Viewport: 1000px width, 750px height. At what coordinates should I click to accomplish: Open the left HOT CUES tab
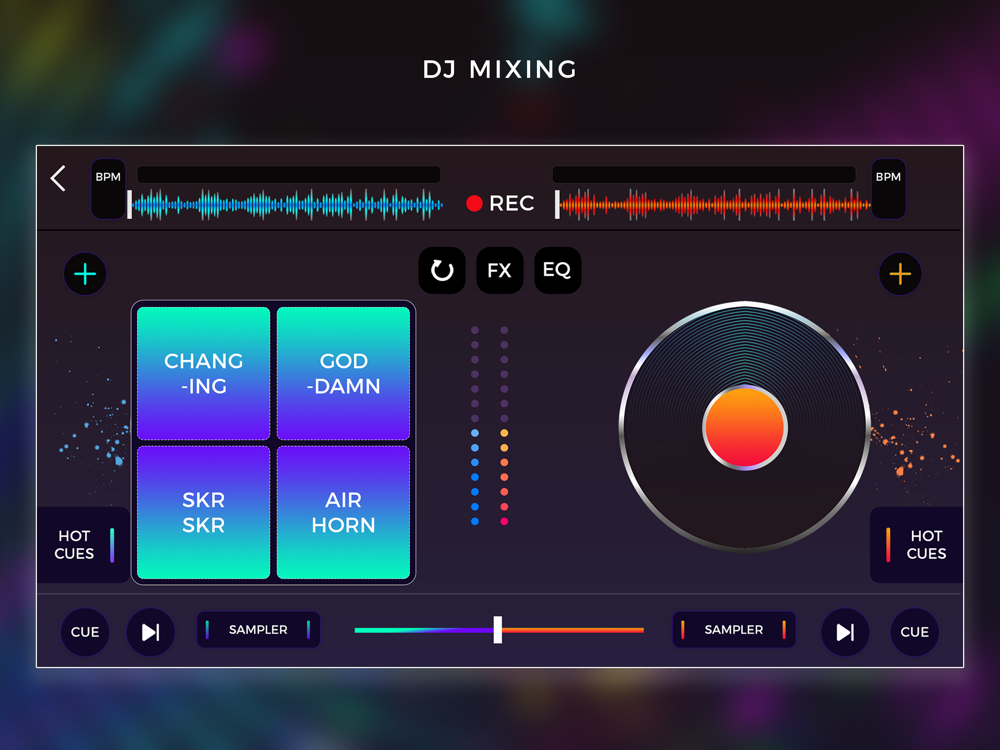pyautogui.click(x=84, y=545)
